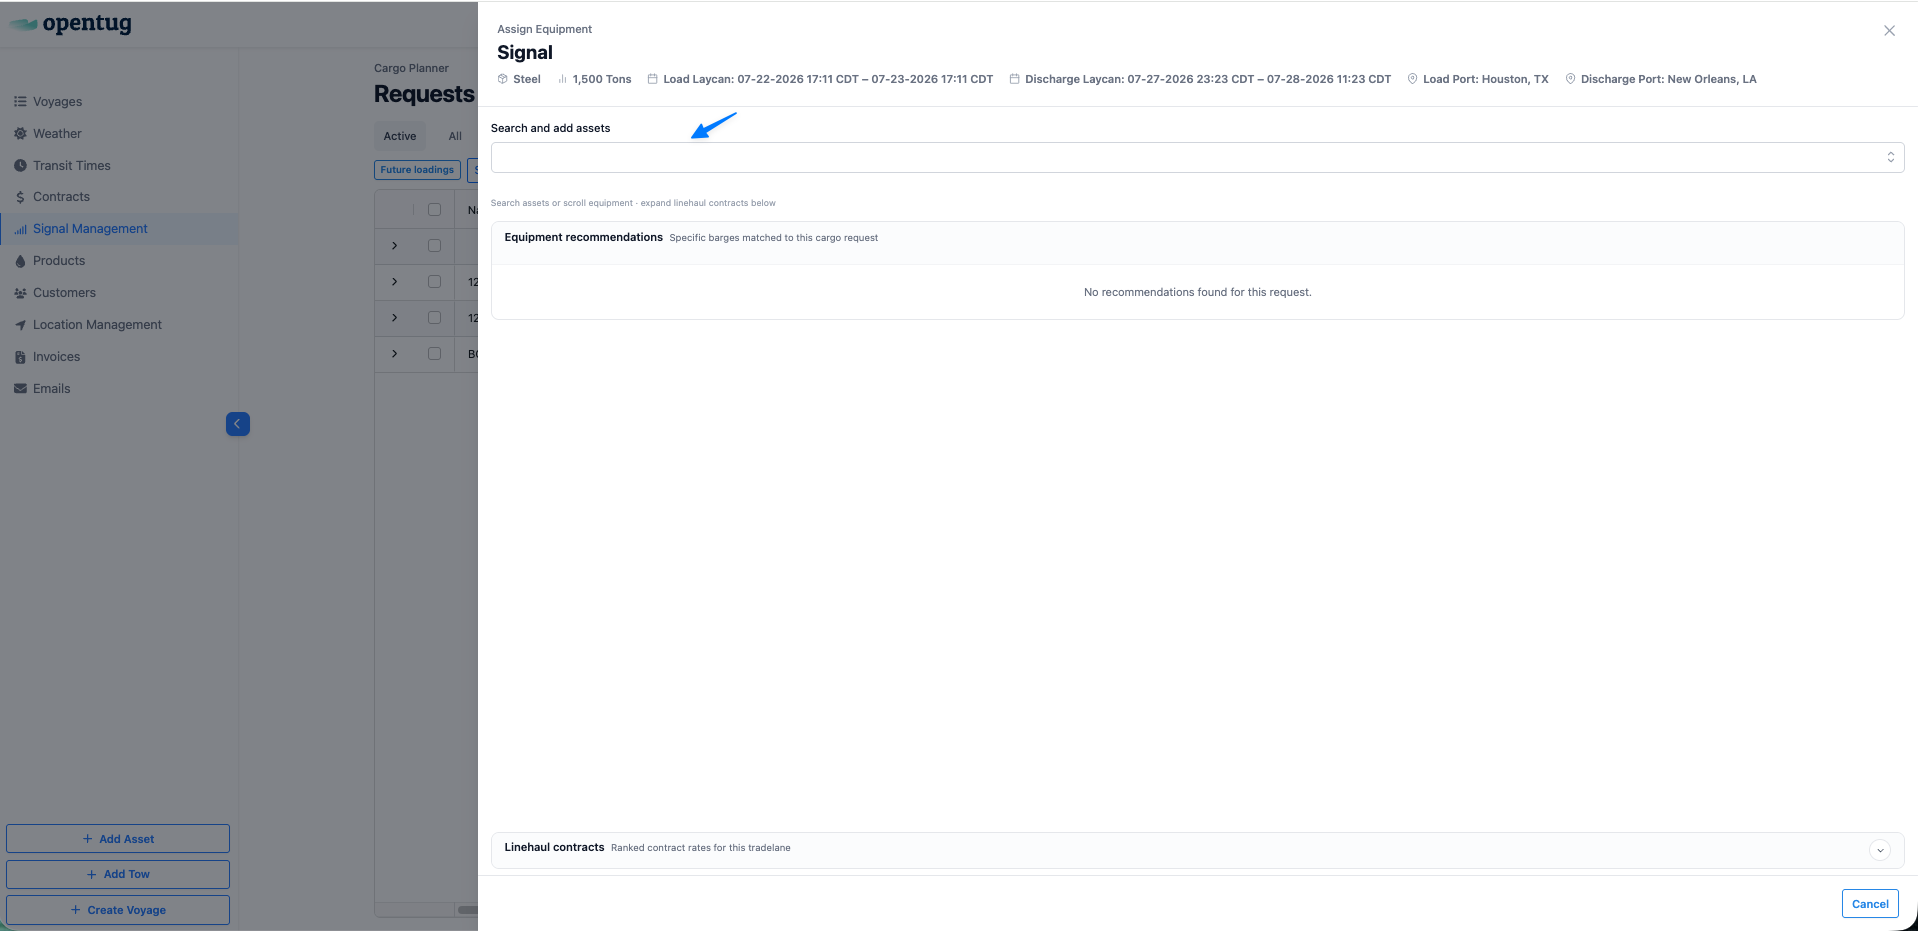The height and width of the screenshot is (931, 1918).
Task: Open Products via the droplet icon
Action: pos(20,261)
